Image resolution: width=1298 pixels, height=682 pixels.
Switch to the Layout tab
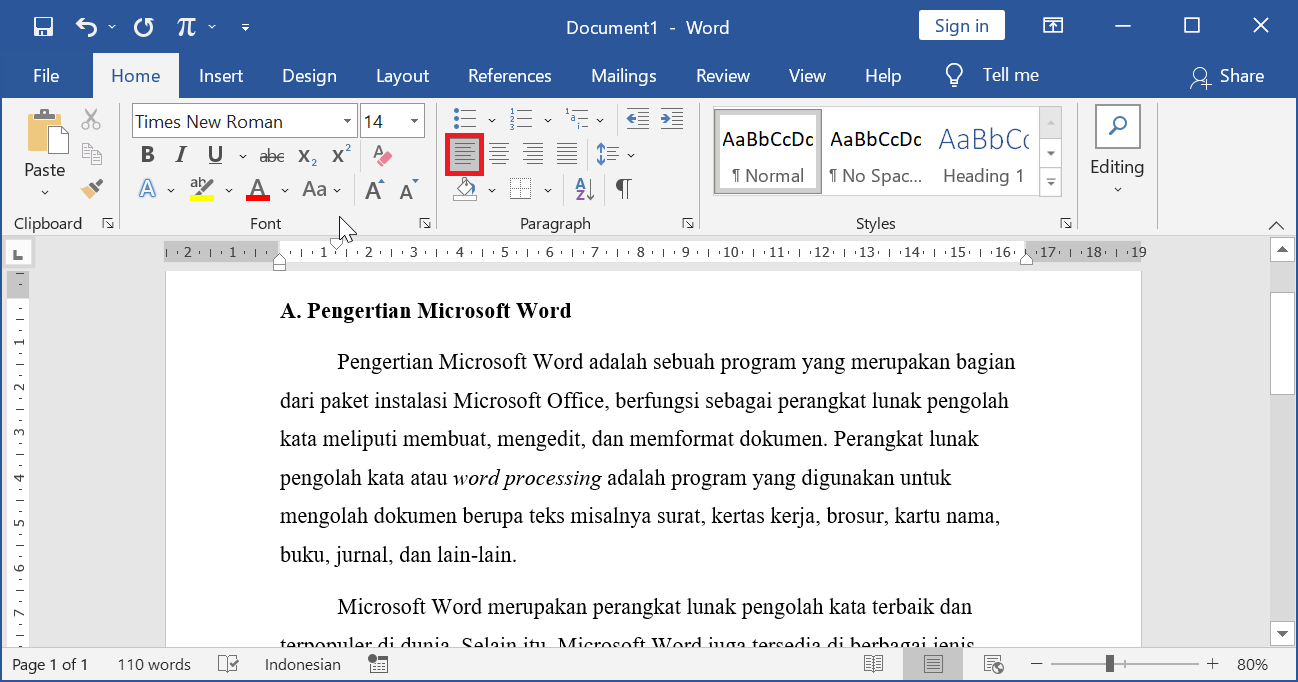pyautogui.click(x=402, y=76)
